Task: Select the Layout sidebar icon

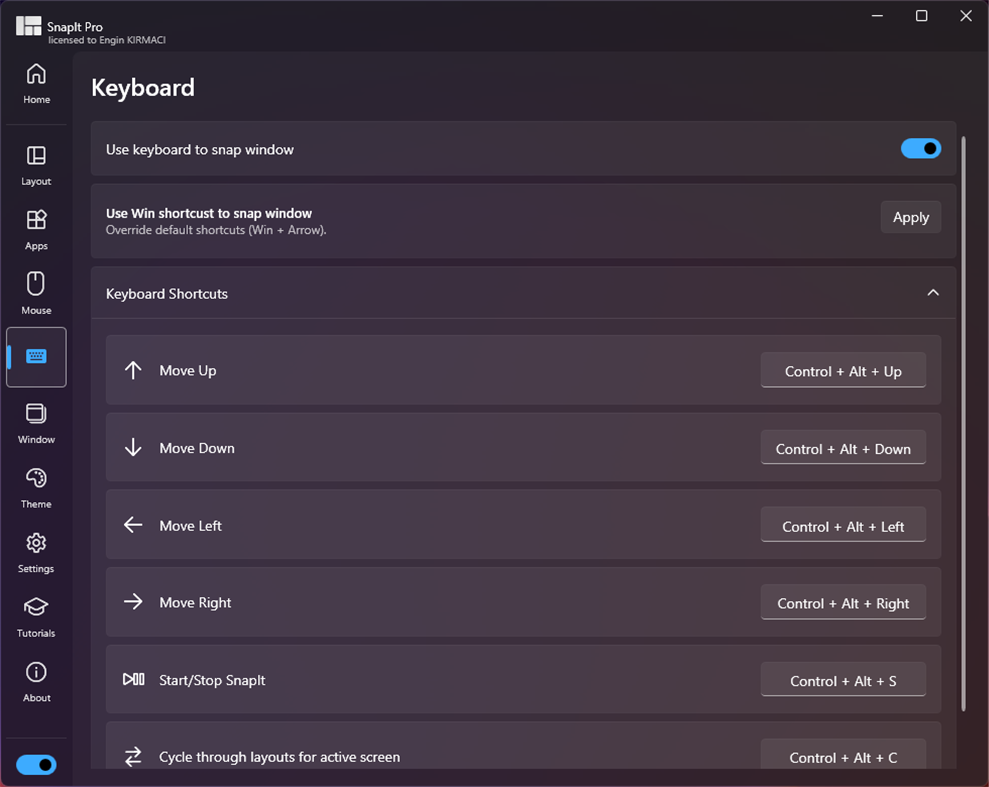Action: point(36,164)
